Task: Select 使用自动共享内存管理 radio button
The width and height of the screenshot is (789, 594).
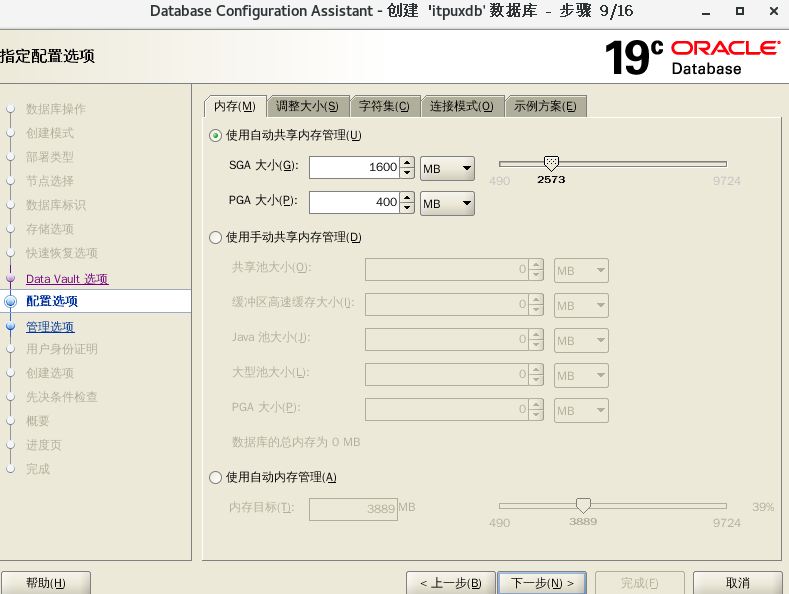Action: pos(215,135)
